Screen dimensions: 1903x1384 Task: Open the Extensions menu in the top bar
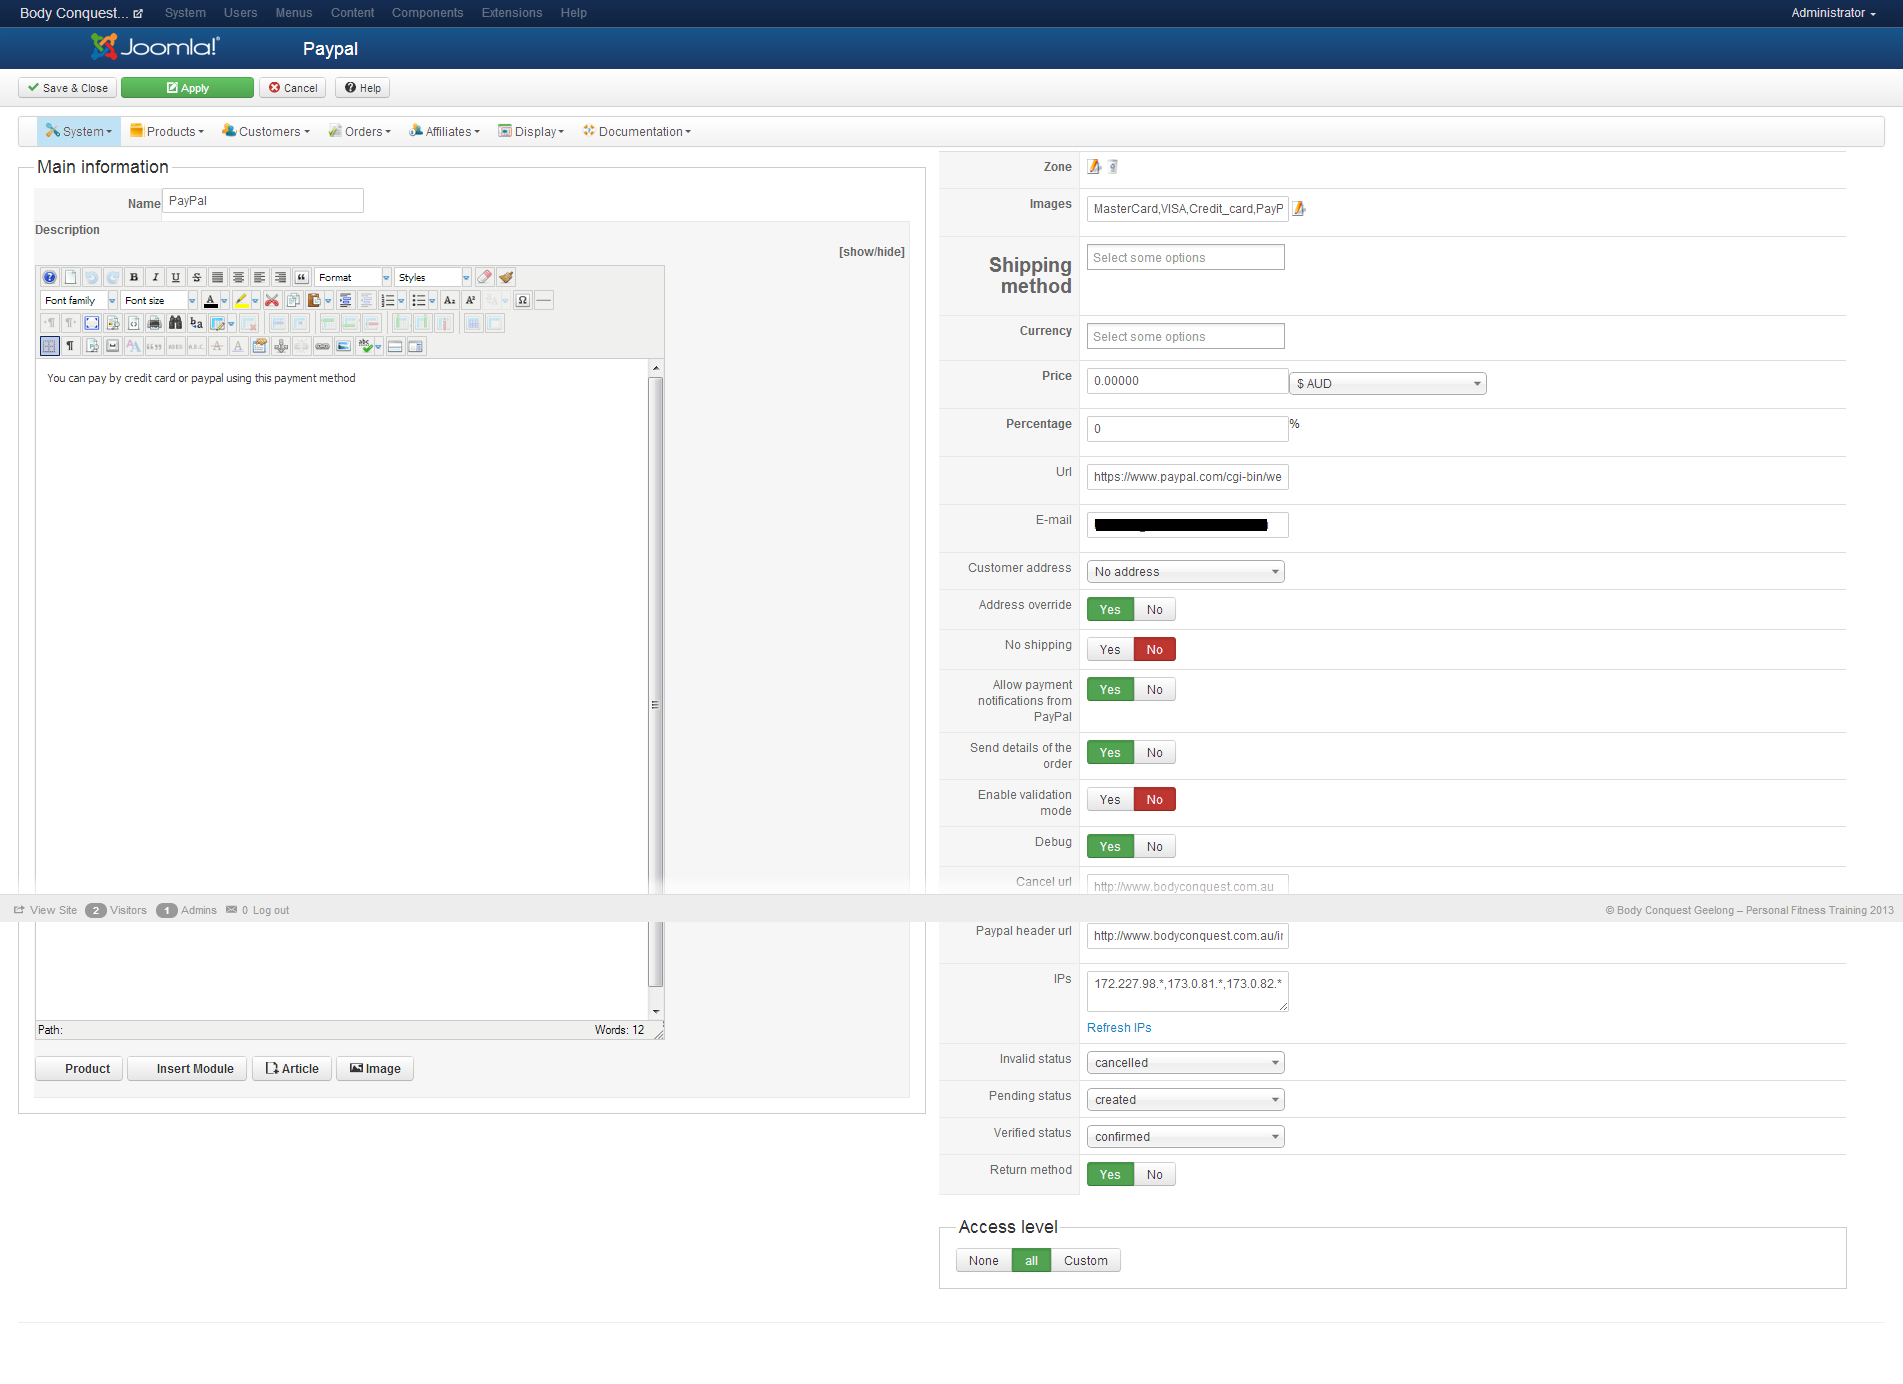(512, 13)
